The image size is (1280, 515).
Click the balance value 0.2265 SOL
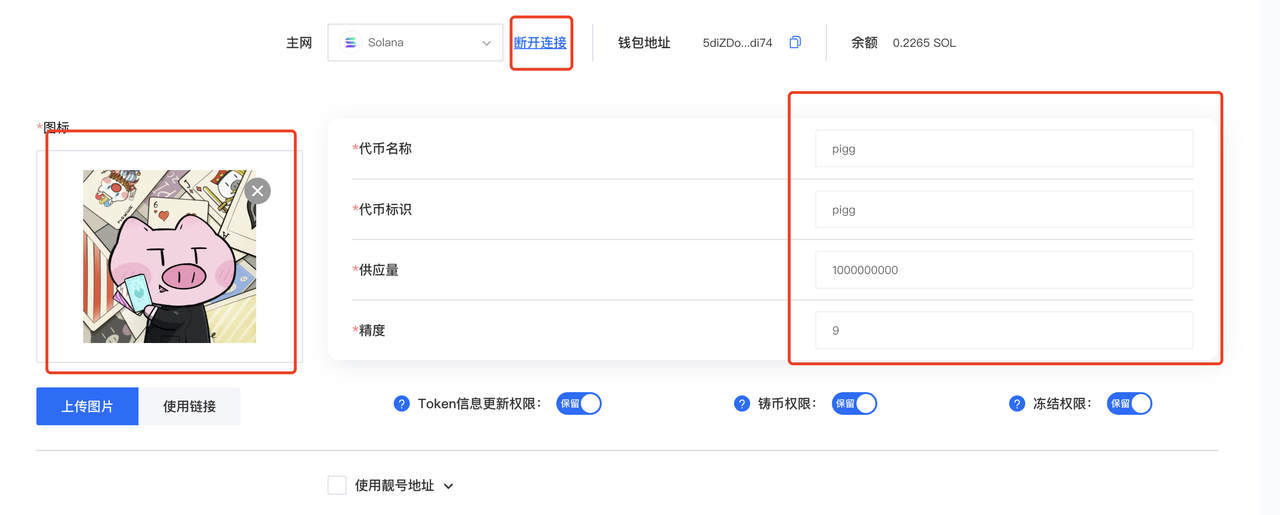pyautogui.click(x=924, y=43)
